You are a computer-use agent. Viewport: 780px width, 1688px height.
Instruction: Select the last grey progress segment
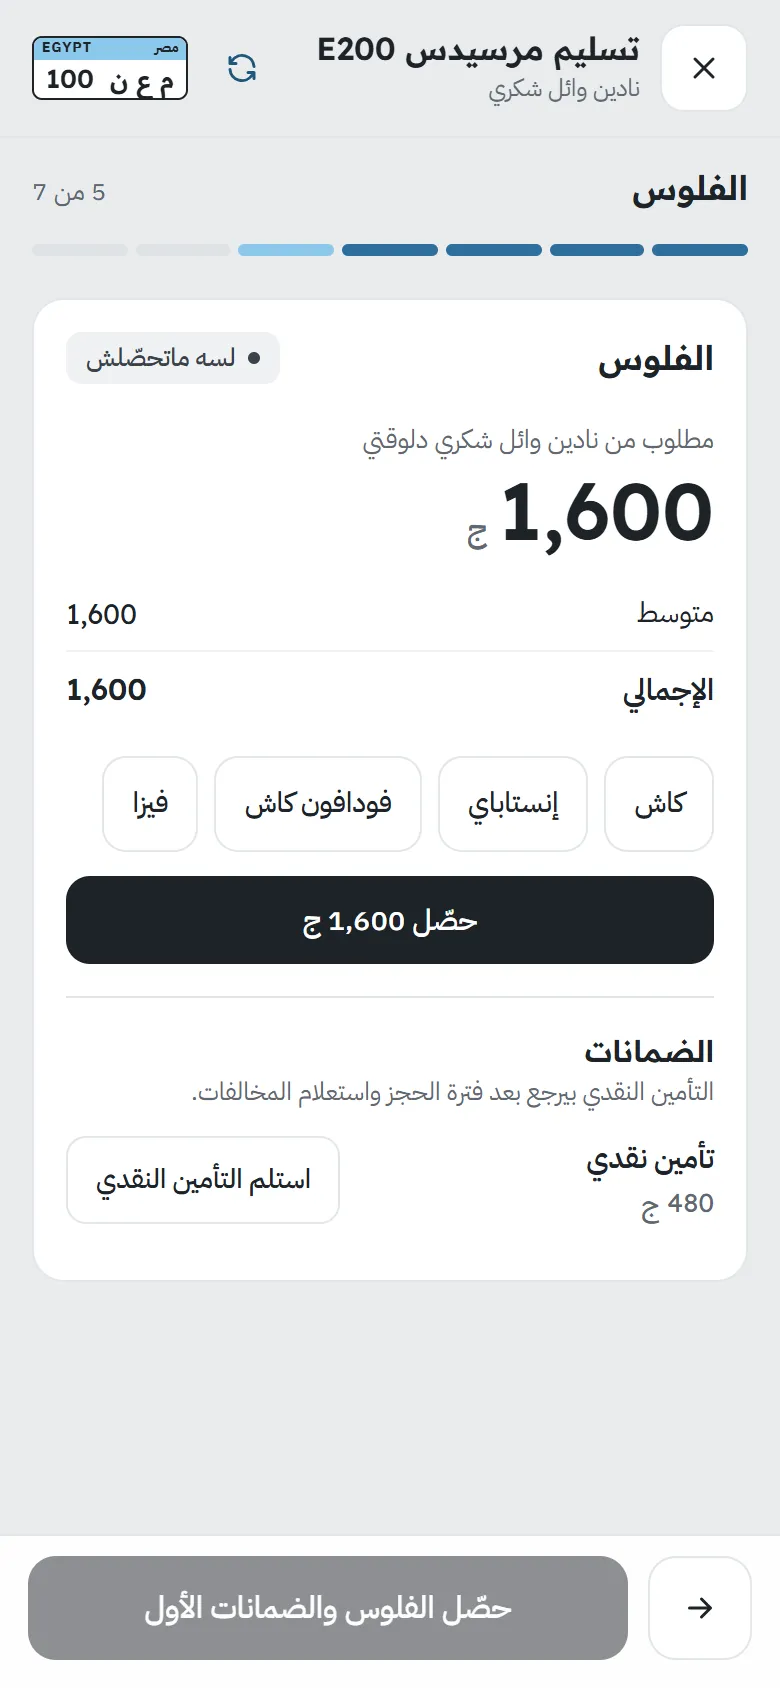pos(80,250)
